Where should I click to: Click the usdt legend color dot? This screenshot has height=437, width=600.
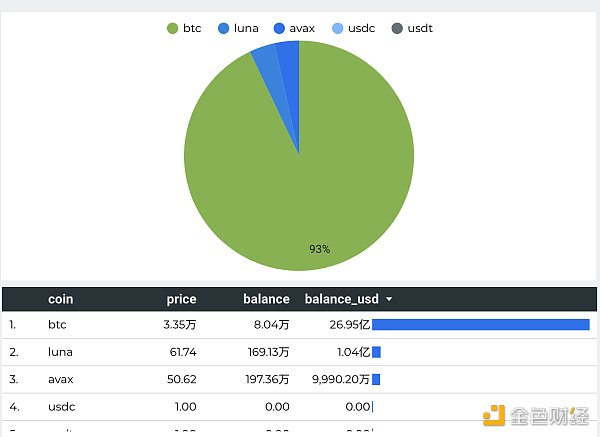(x=397, y=28)
